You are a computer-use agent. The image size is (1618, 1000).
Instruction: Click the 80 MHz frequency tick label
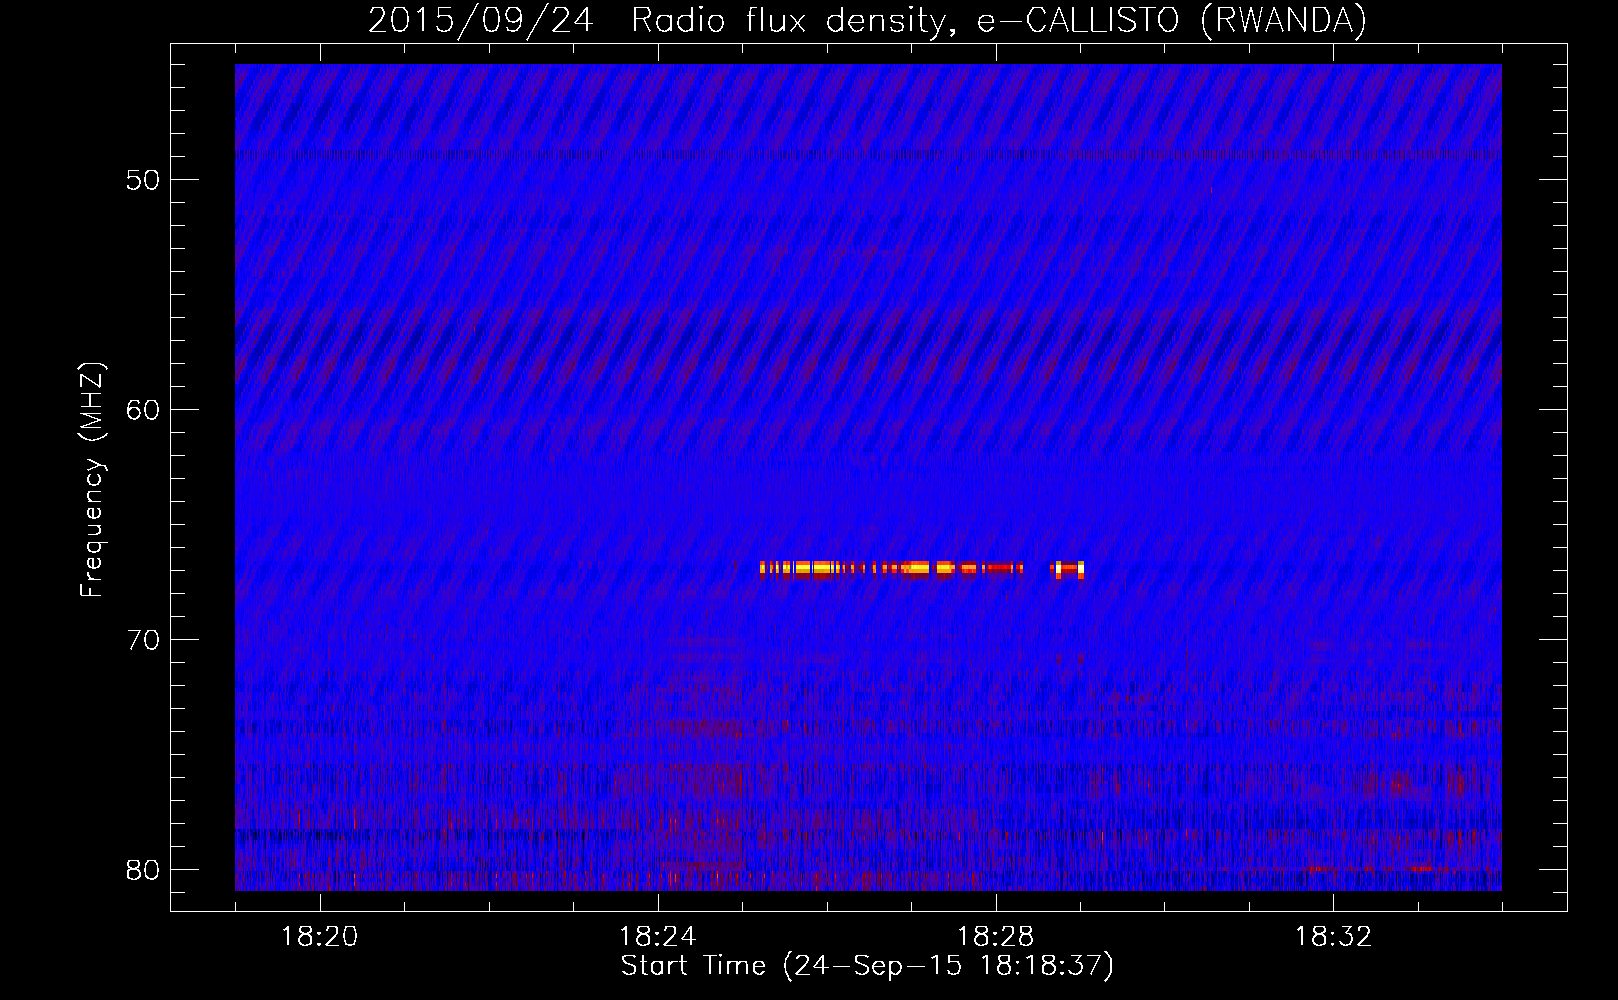[x=143, y=870]
